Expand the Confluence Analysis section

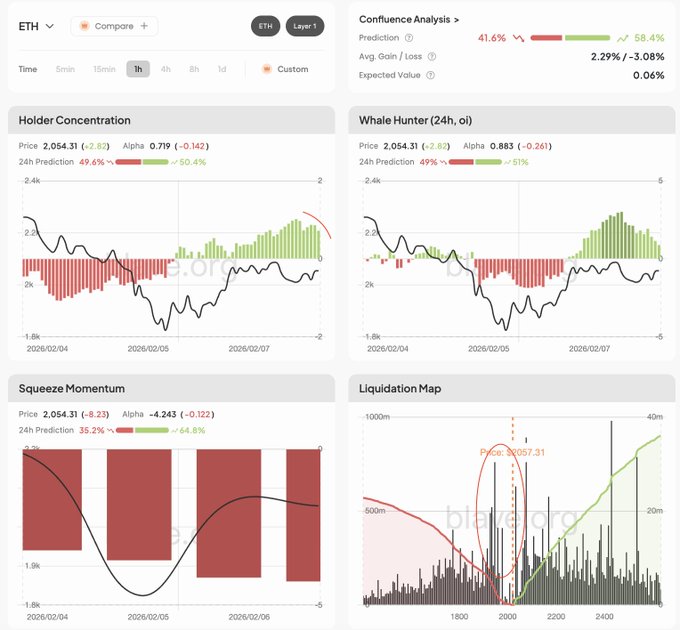[409, 19]
